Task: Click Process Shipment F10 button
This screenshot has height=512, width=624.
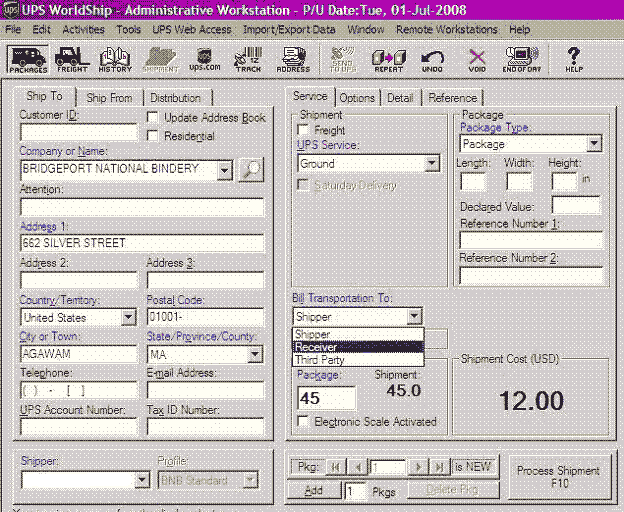Action: coord(559,477)
